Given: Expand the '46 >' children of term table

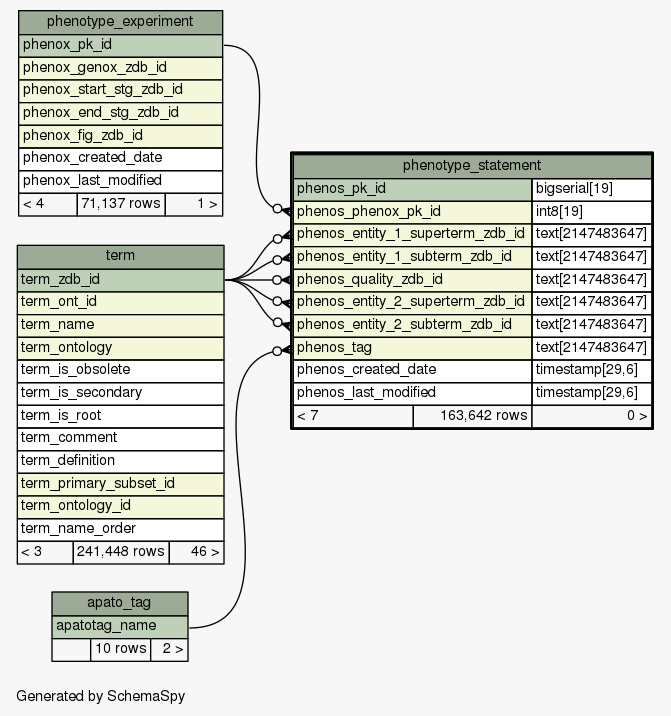Looking at the screenshot, I should click(x=196, y=551).
